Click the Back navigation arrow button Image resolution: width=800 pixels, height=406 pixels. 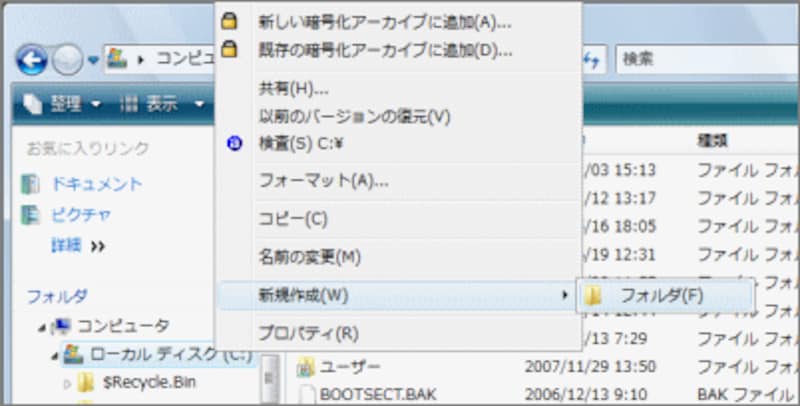pos(32,60)
